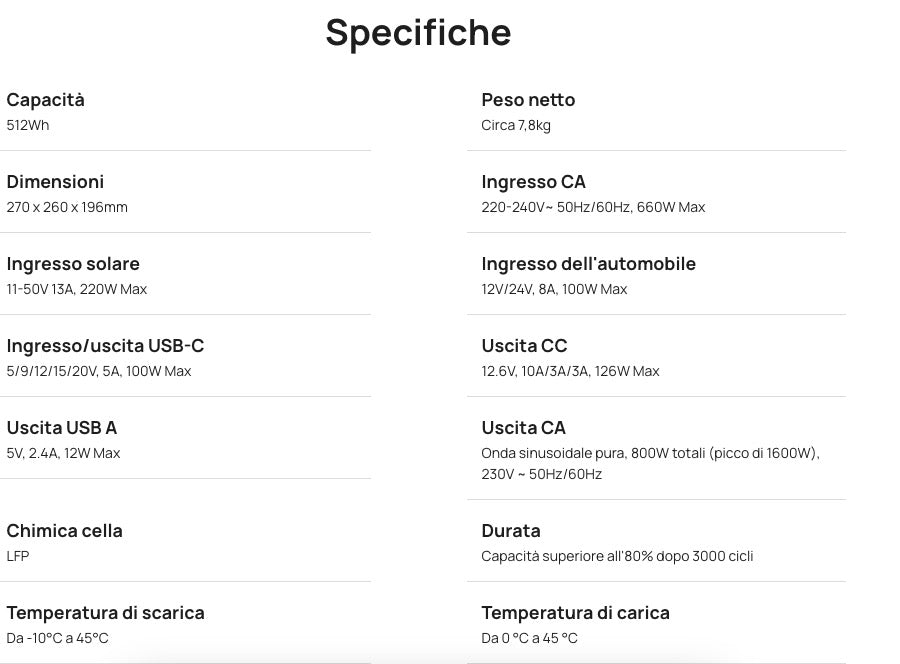Click the 220W Max solar input value
Viewport: 900px width, 664px height.
[113, 289]
